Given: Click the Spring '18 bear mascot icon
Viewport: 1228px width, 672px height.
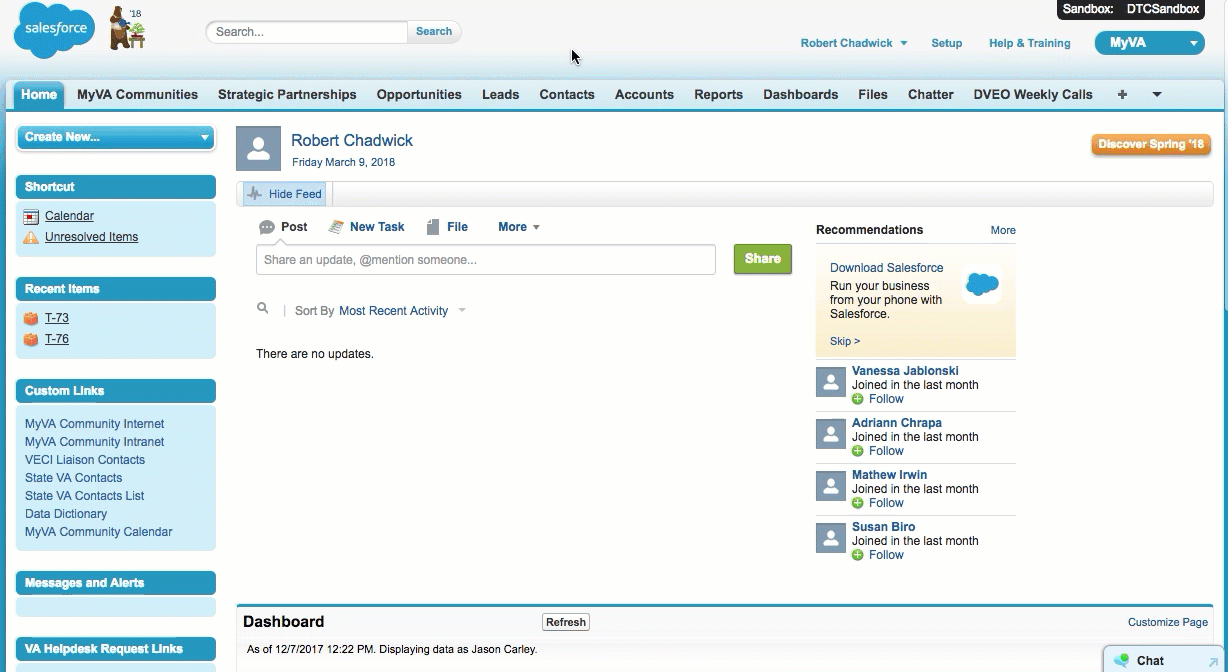Looking at the screenshot, I should [x=127, y=28].
